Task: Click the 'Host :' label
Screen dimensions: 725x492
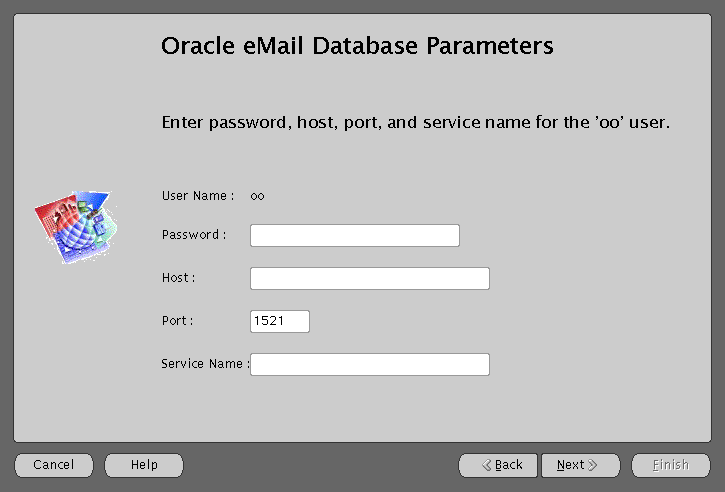Action: point(178,278)
